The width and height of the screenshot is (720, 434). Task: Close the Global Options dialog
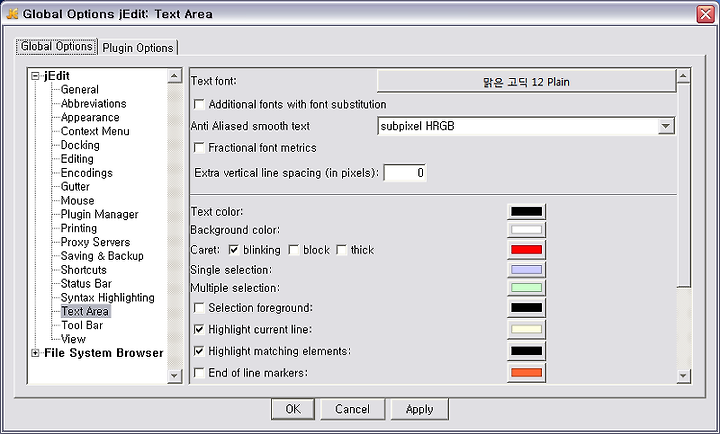705,14
